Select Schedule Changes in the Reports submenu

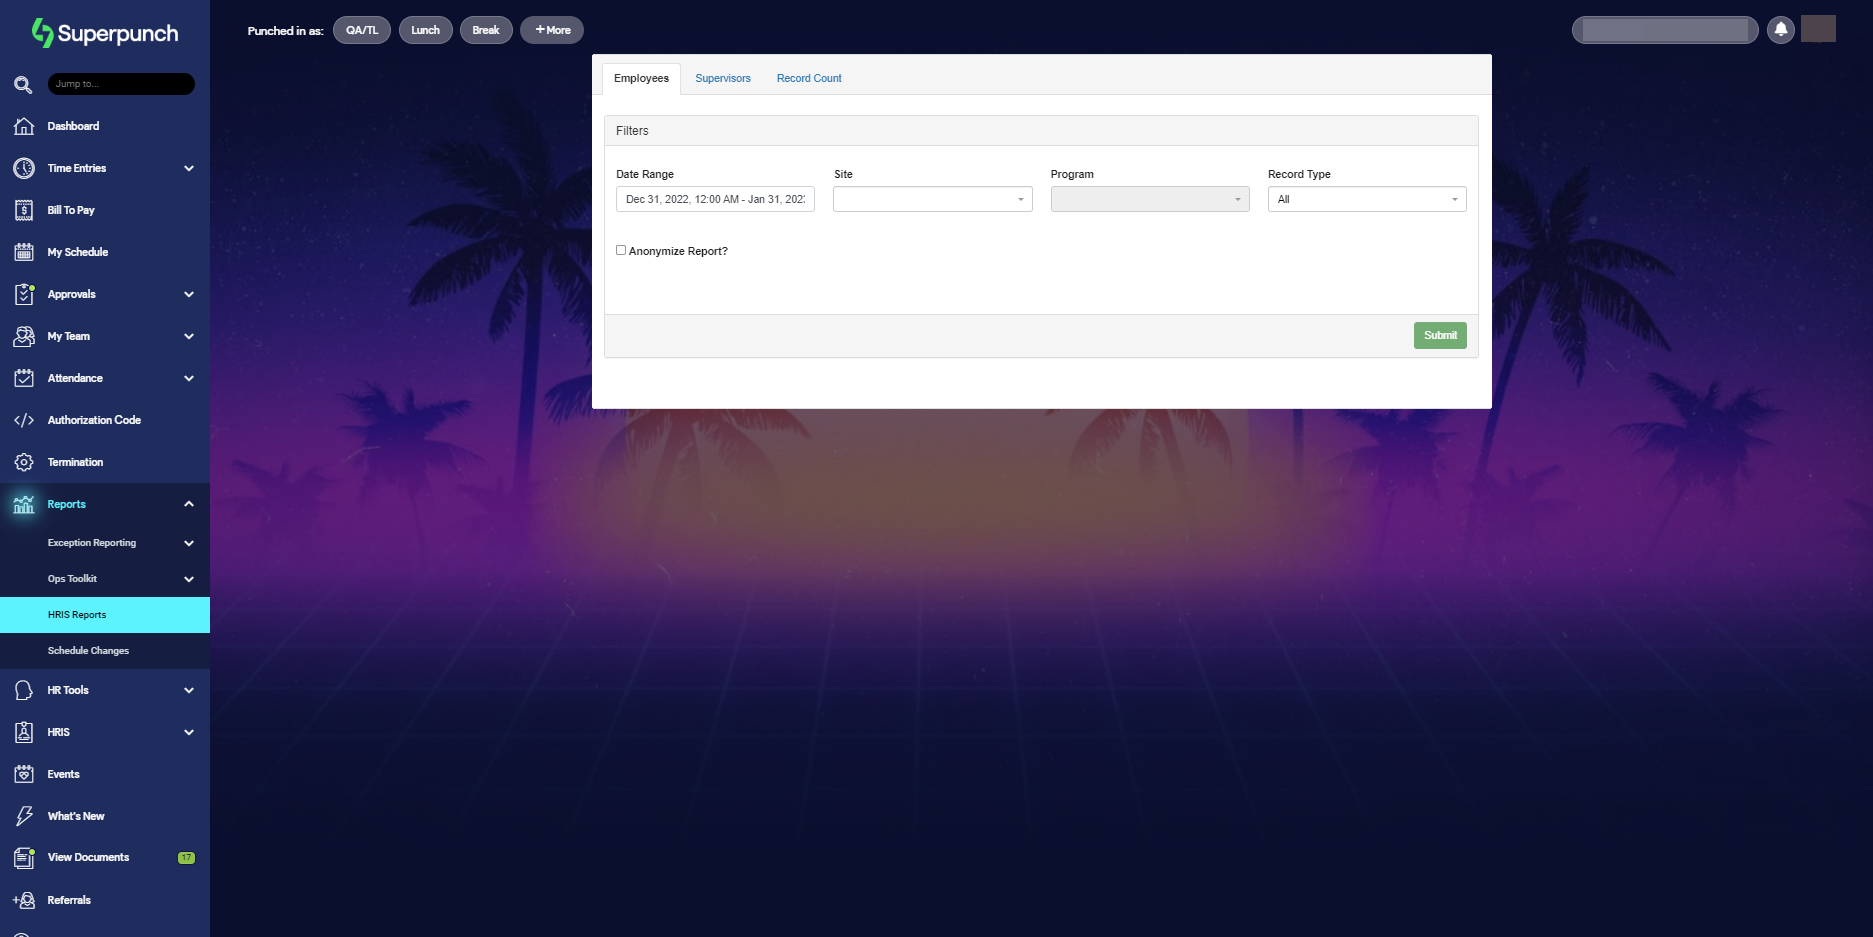point(88,651)
